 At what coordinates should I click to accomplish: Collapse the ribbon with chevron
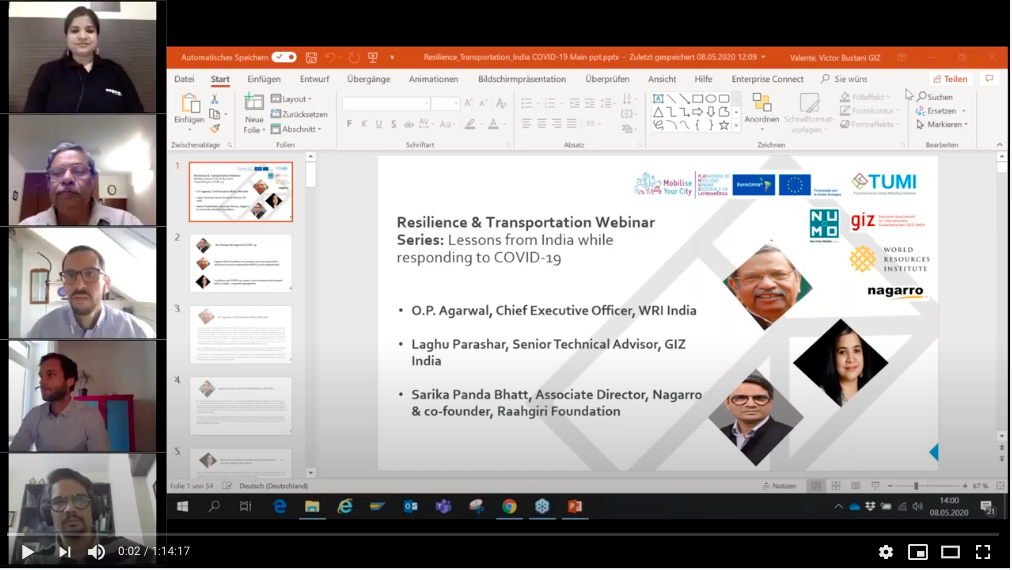point(999,145)
